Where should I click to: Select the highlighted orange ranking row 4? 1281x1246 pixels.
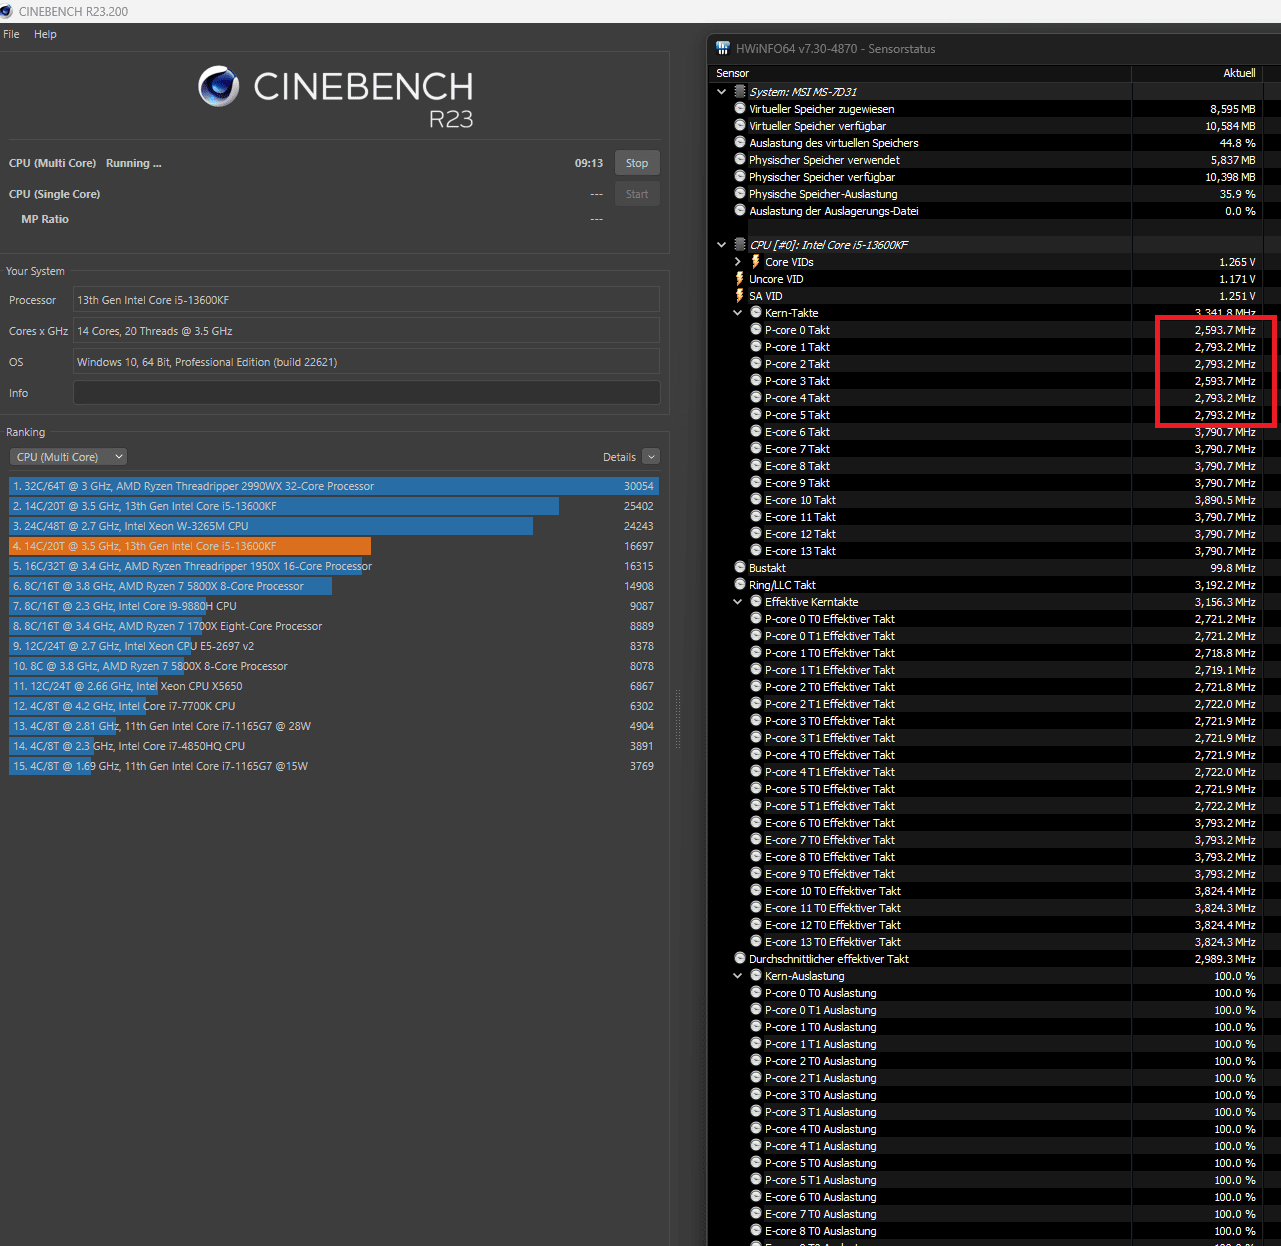point(334,546)
